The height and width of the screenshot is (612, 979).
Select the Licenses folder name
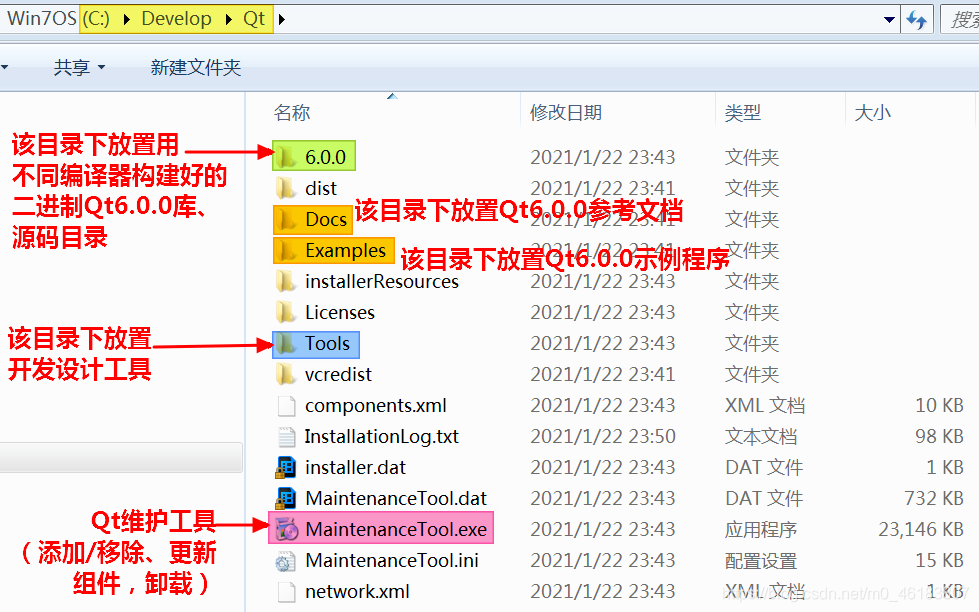340,312
